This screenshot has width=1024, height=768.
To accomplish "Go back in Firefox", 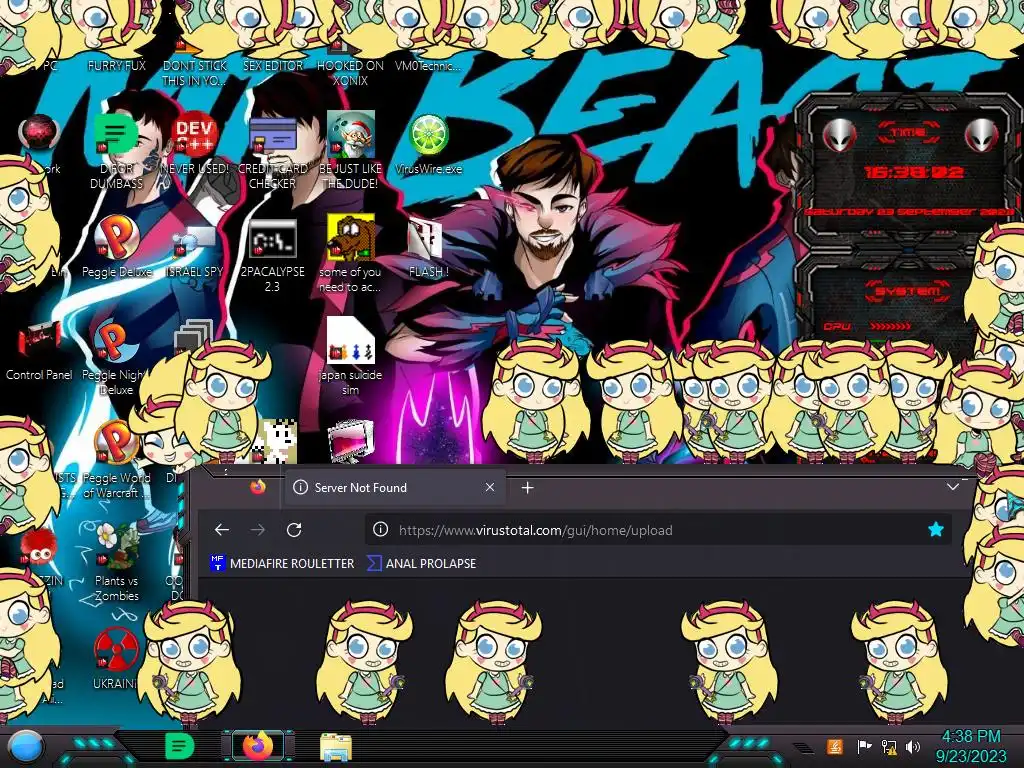I will (x=222, y=530).
